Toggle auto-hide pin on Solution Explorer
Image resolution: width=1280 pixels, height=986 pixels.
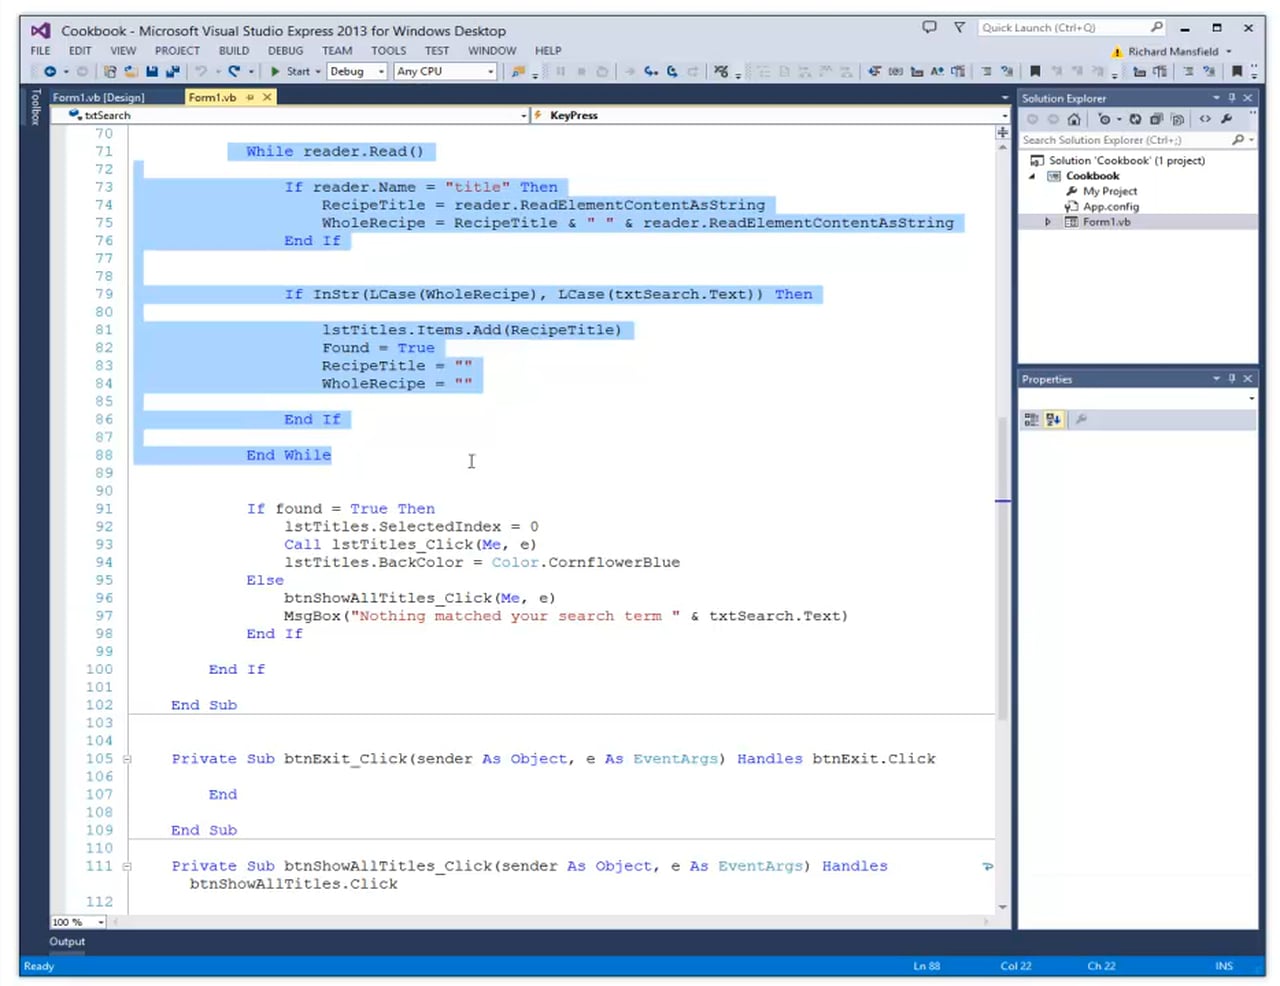(1231, 98)
